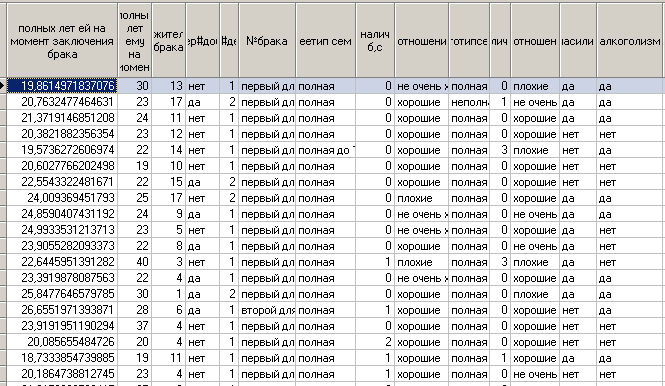Select the cell 22,6445951391282

pos(62,262)
